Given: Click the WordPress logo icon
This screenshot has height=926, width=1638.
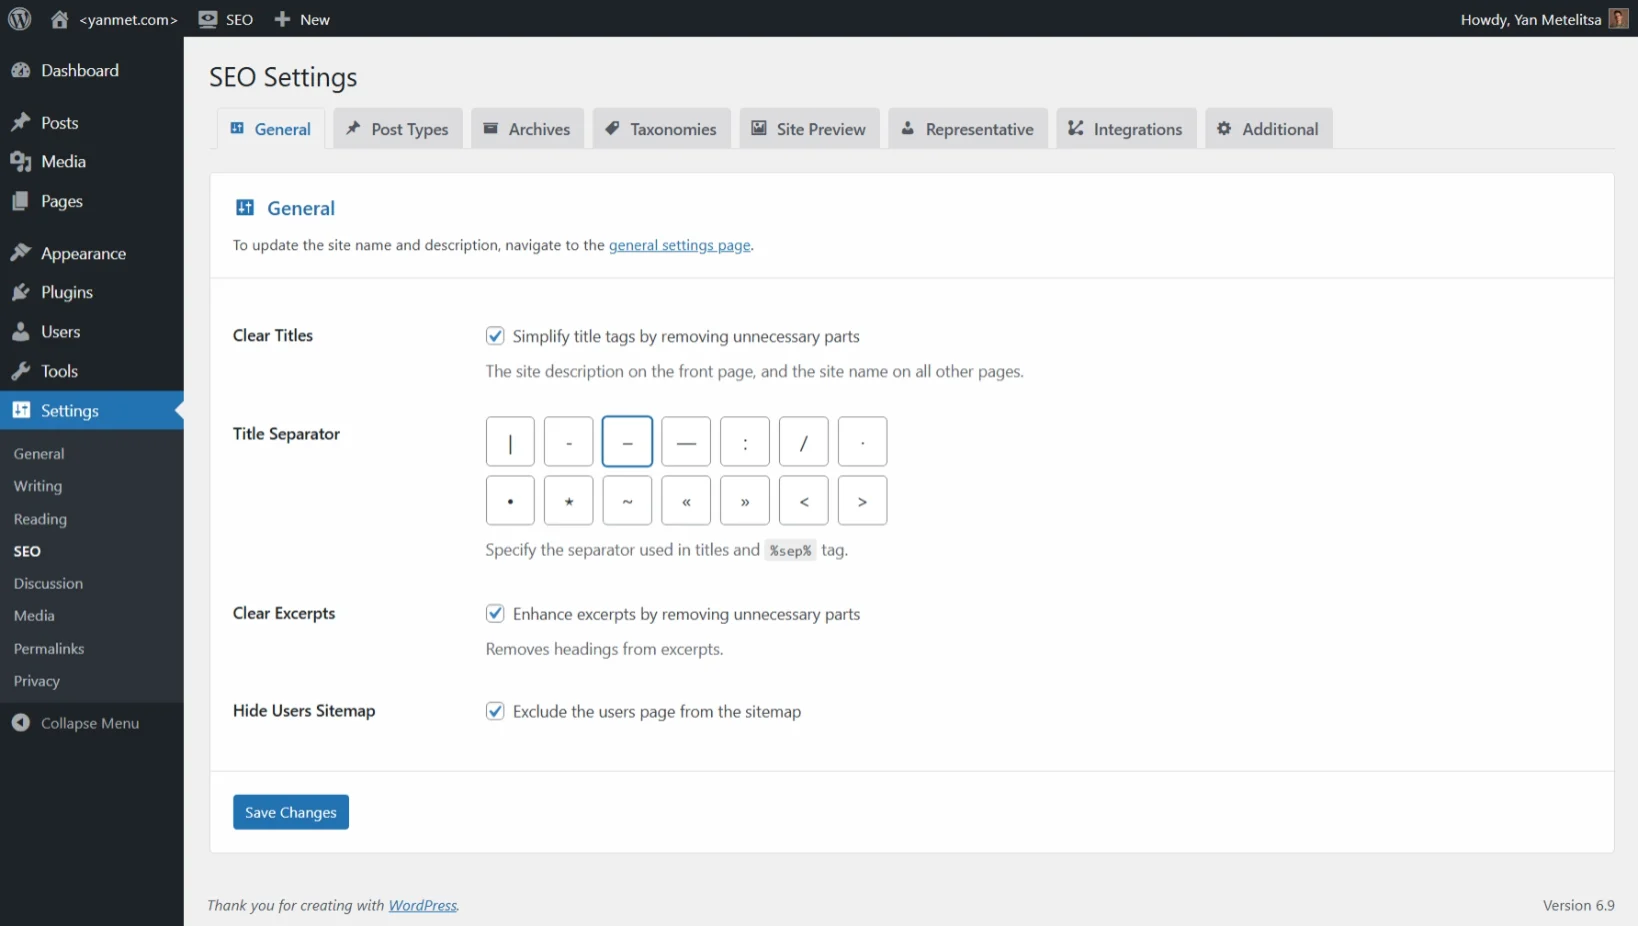Looking at the screenshot, I should (19, 19).
